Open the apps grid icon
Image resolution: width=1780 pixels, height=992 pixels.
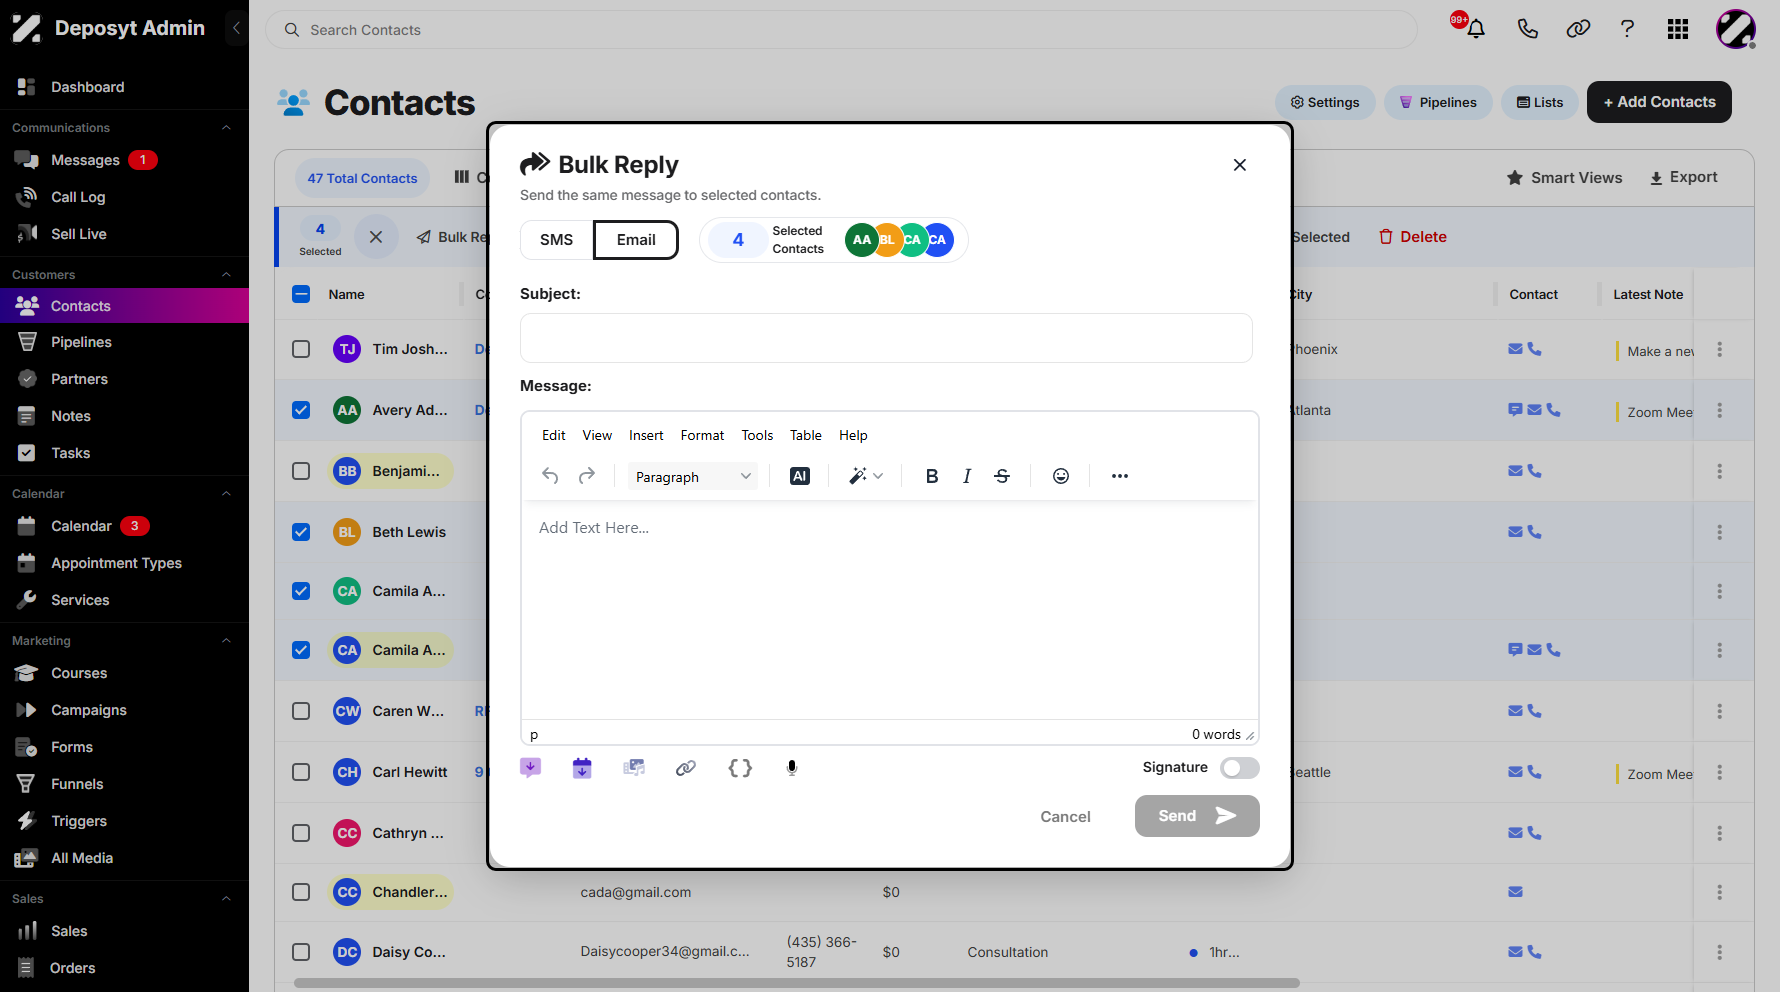click(x=1678, y=29)
